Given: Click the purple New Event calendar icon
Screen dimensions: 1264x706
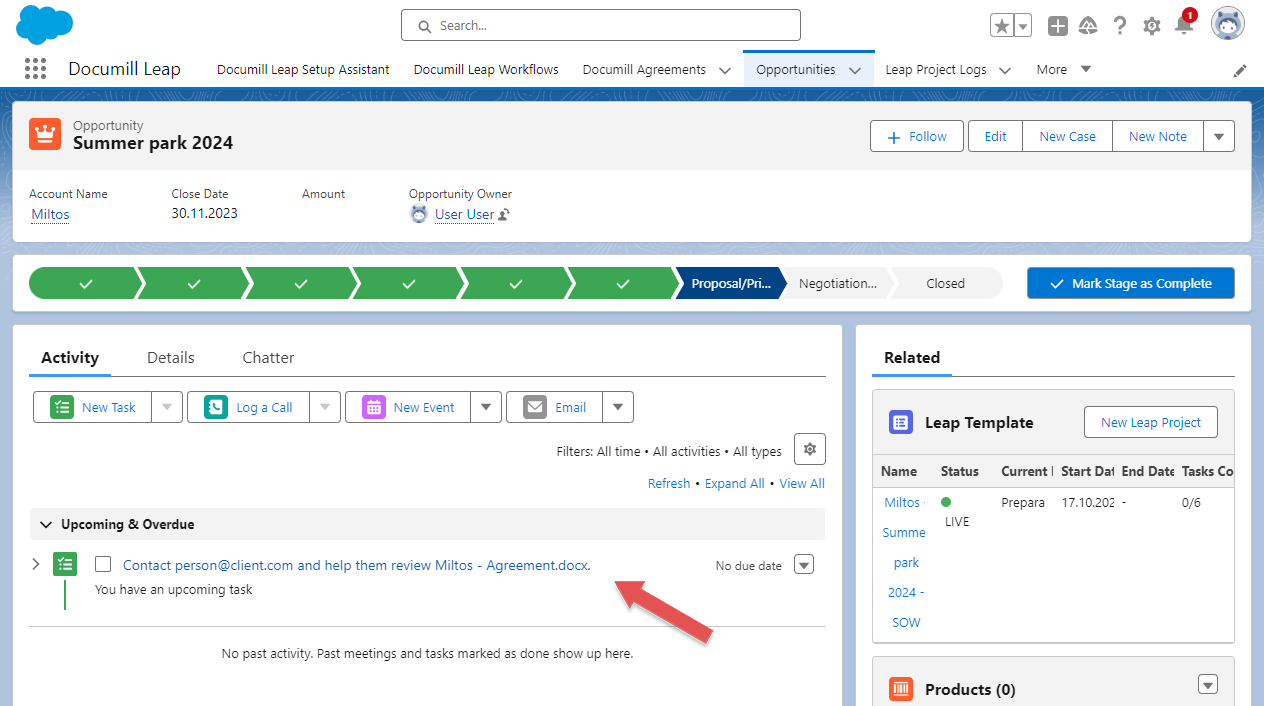Looking at the screenshot, I should 374,406.
